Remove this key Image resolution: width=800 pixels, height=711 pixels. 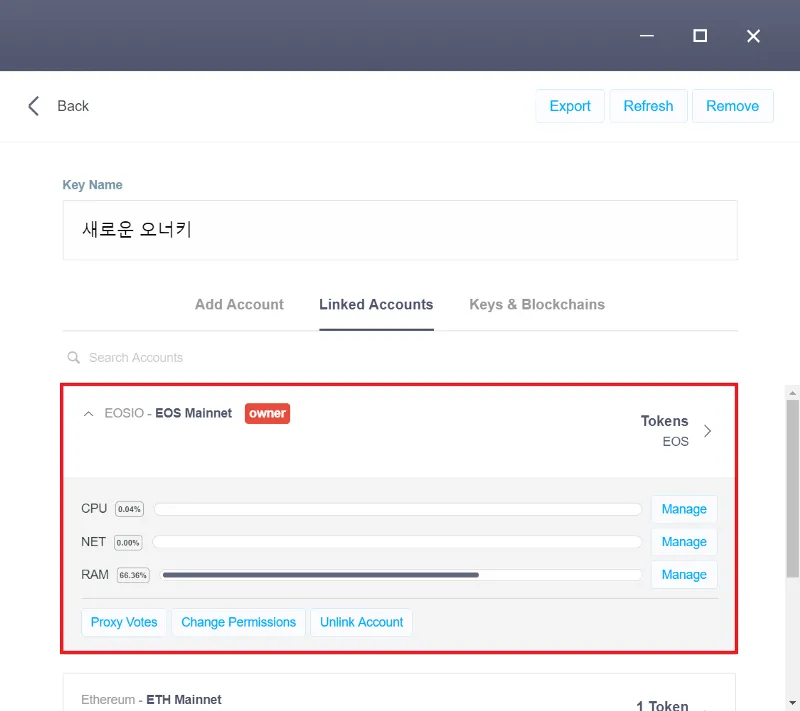pos(733,106)
